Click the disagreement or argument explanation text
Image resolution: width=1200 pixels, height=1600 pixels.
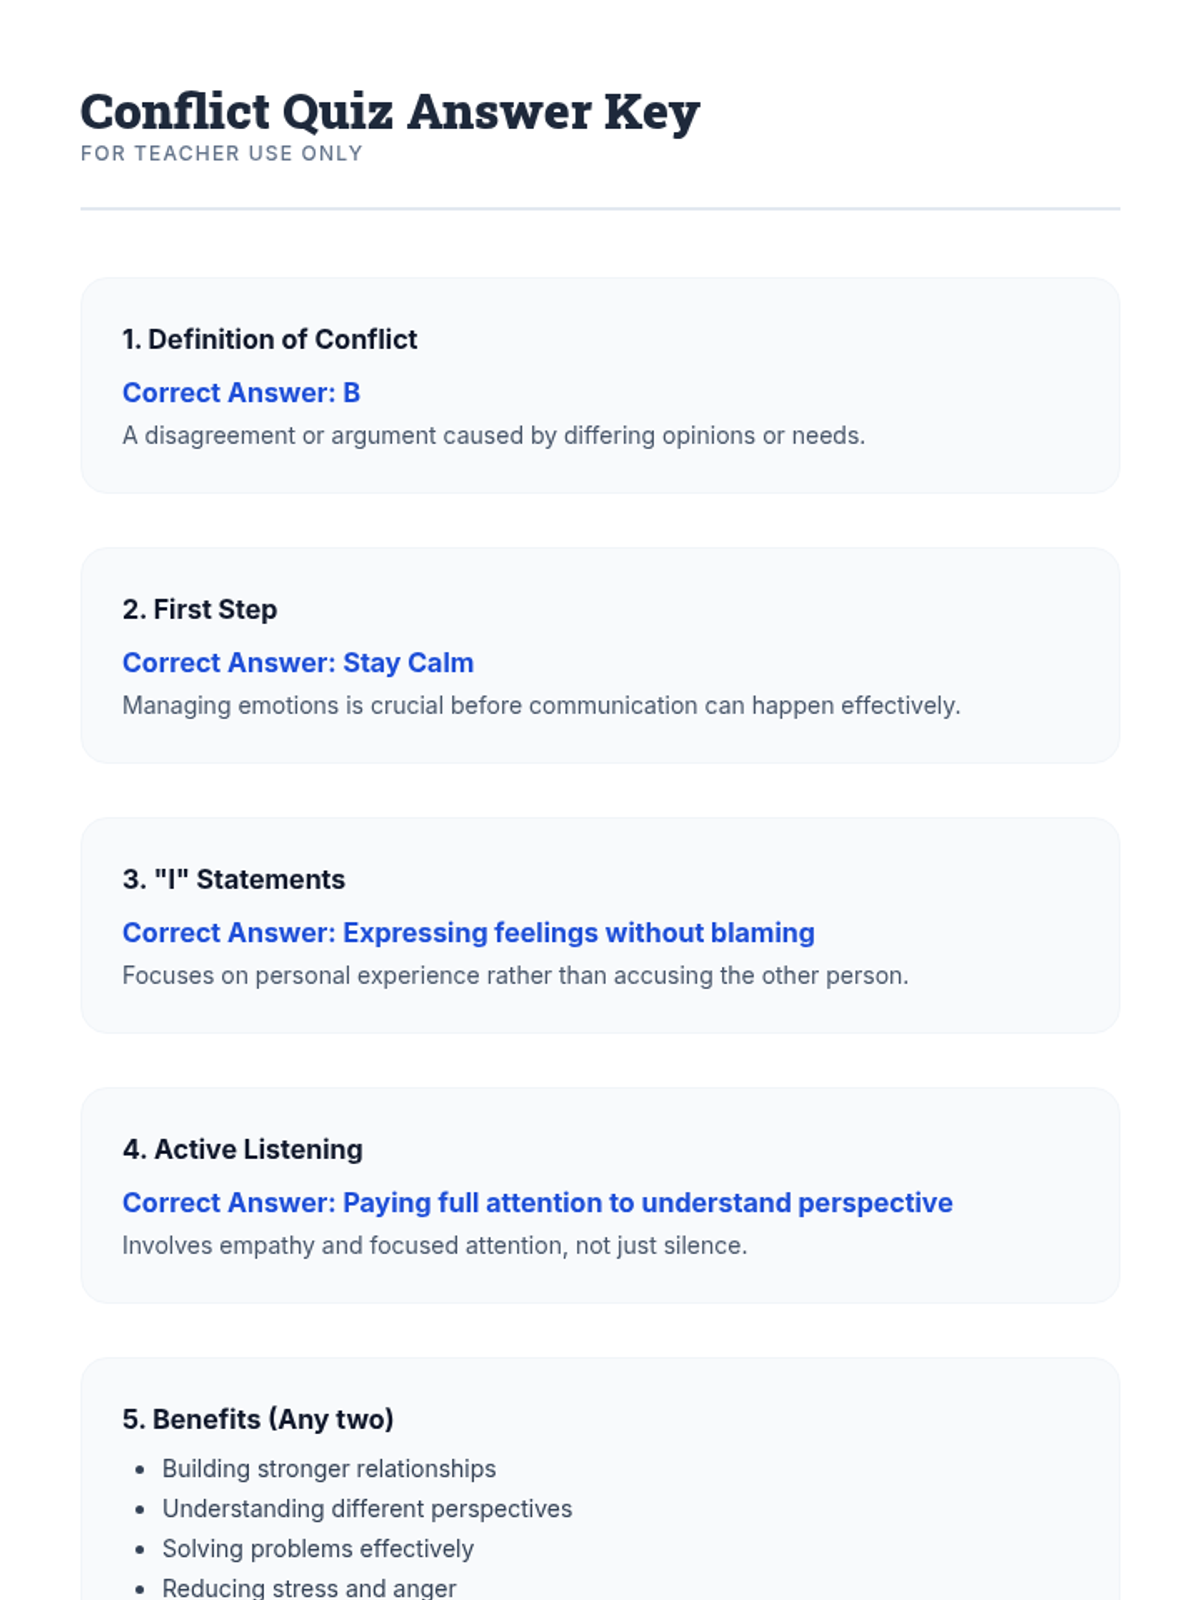click(493, 436)
